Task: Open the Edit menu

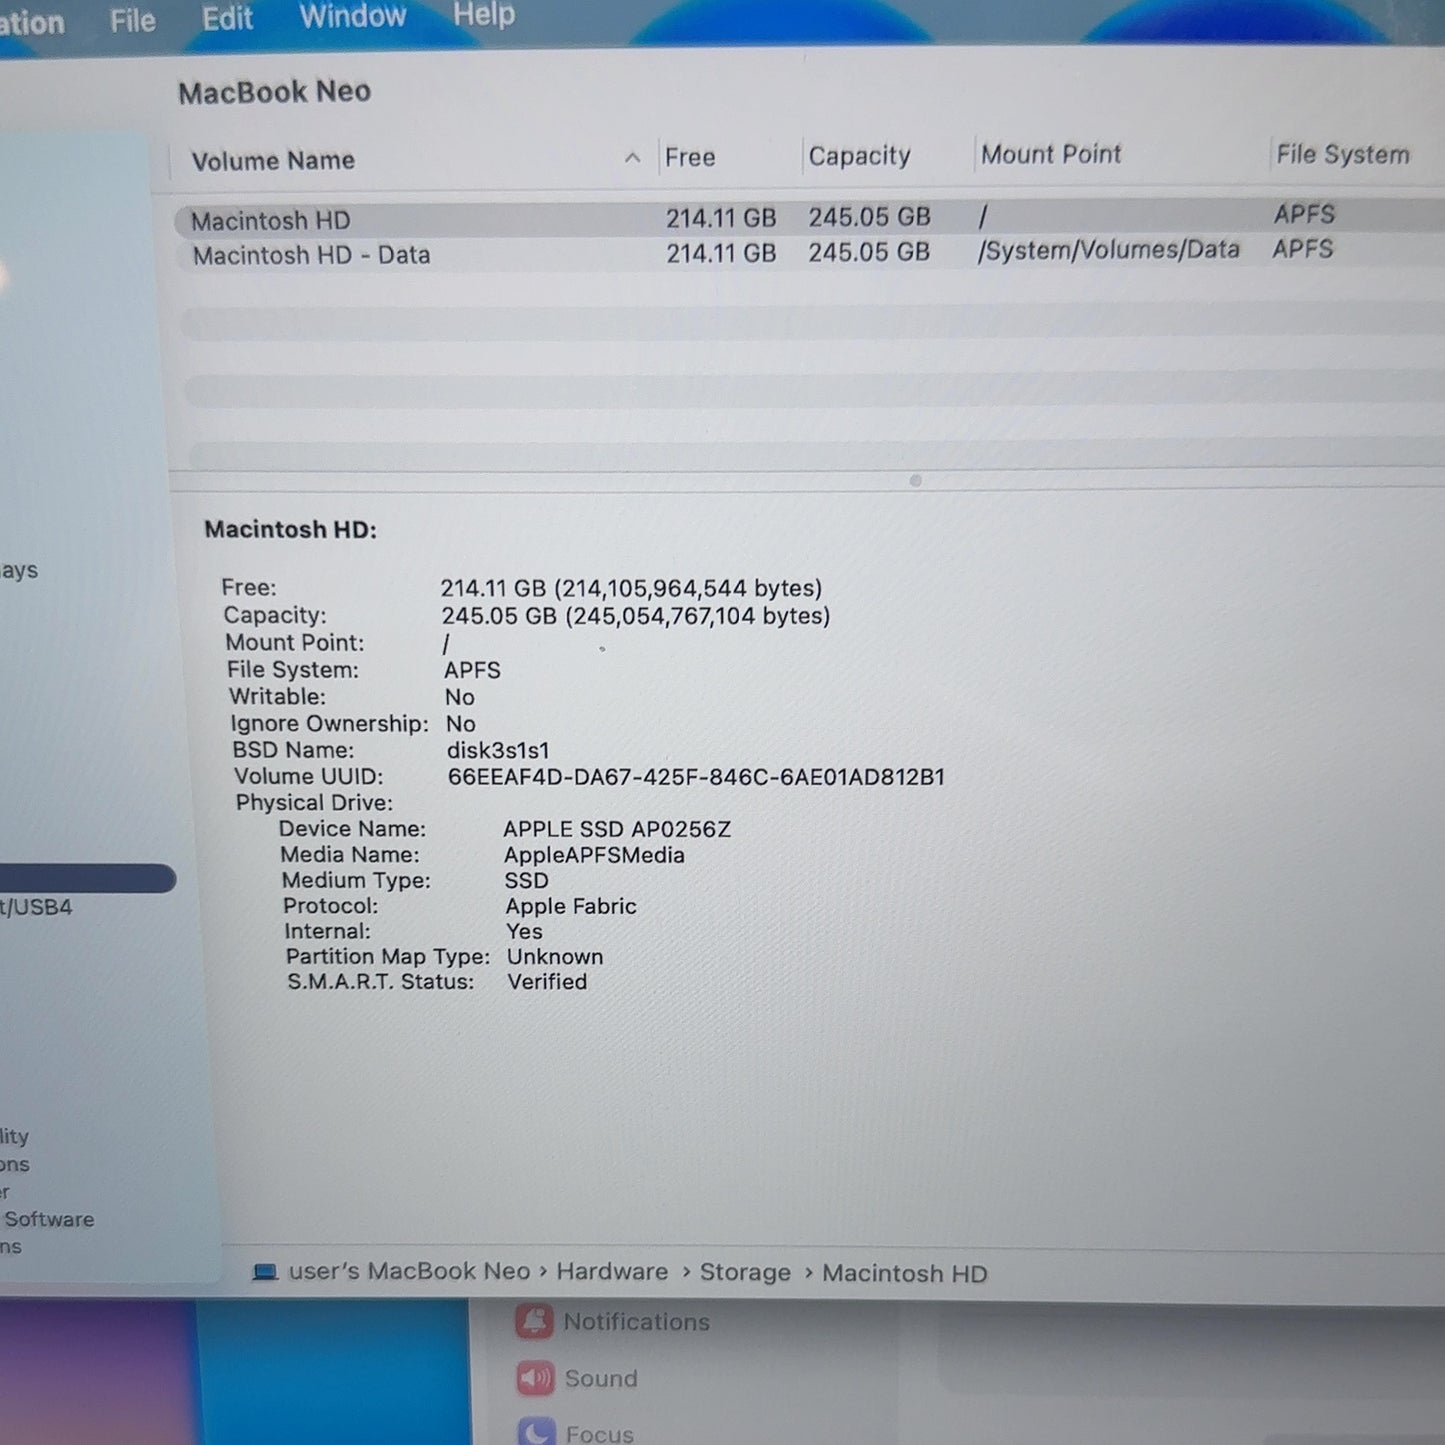Action: (x=227, y=18)
